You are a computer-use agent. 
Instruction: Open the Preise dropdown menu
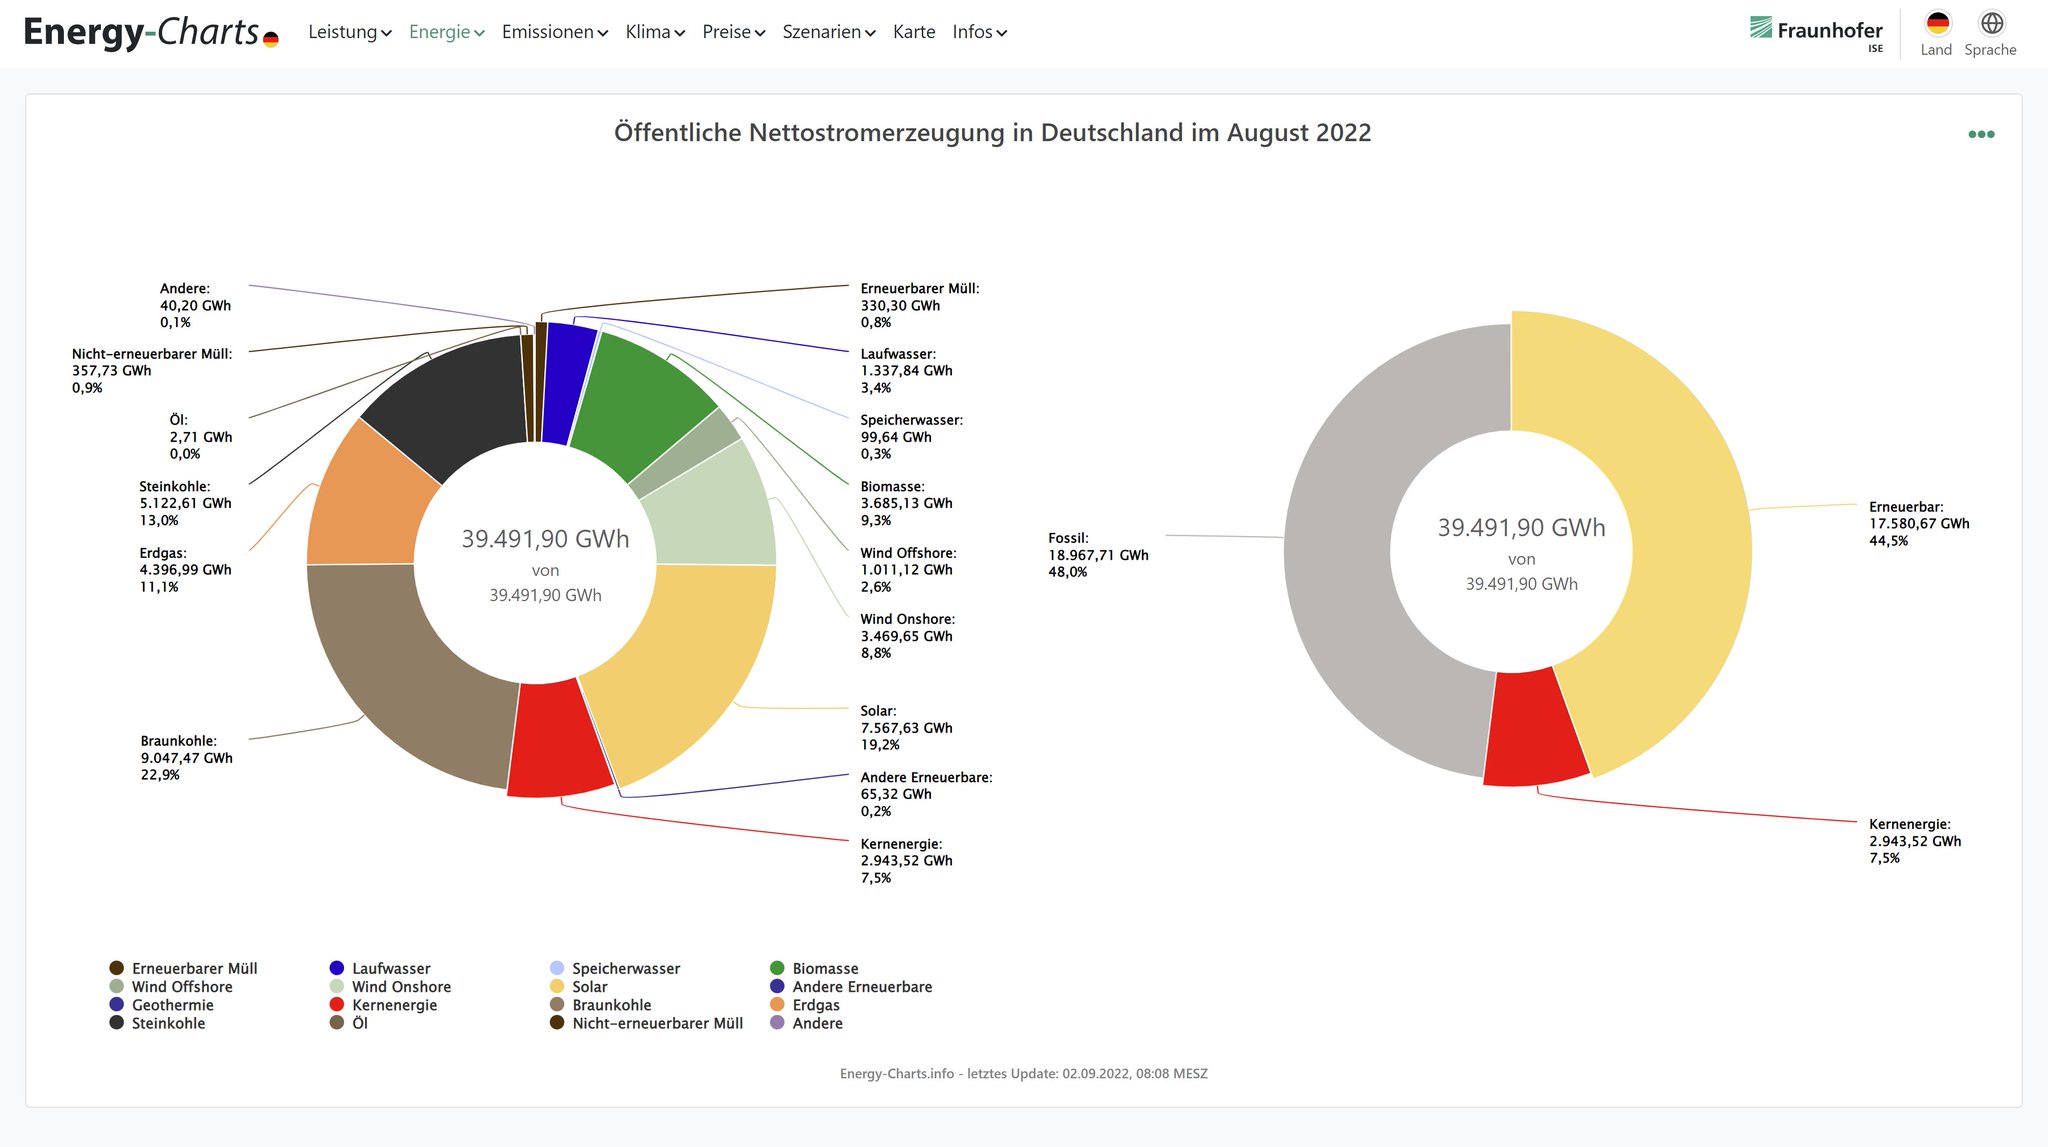[733, 32]
